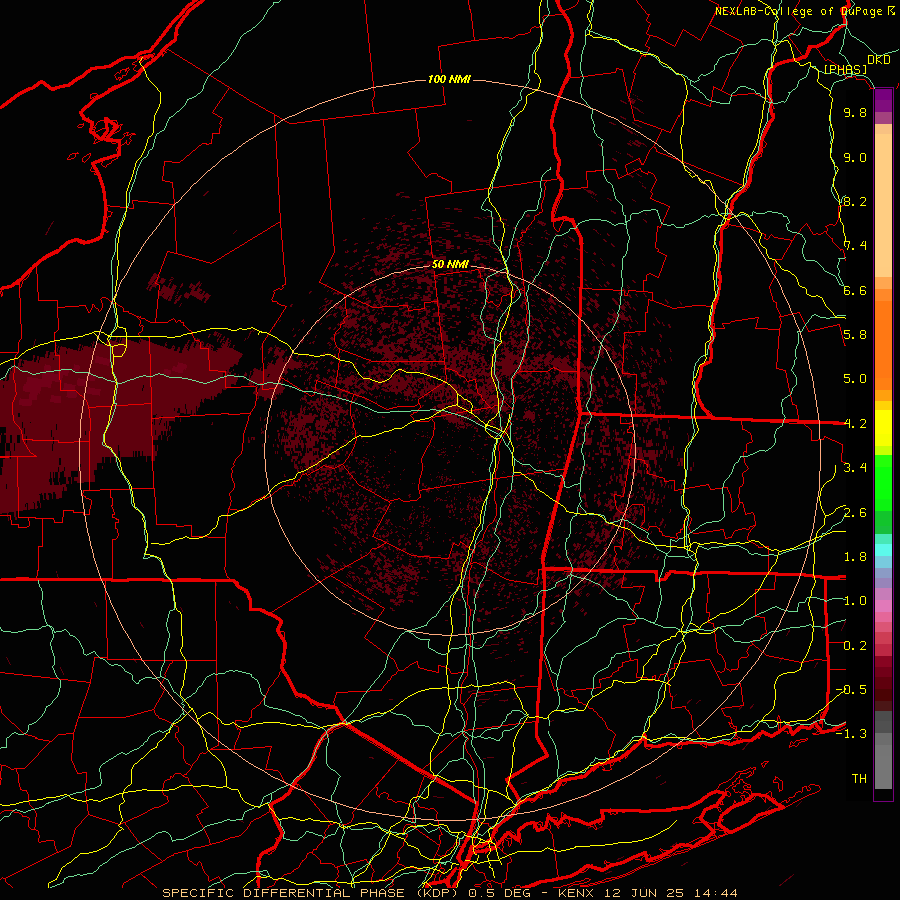Screen dimensions: 900x900
Task: Click the -0.5 value on the color scale
Action: click(851, 689)
